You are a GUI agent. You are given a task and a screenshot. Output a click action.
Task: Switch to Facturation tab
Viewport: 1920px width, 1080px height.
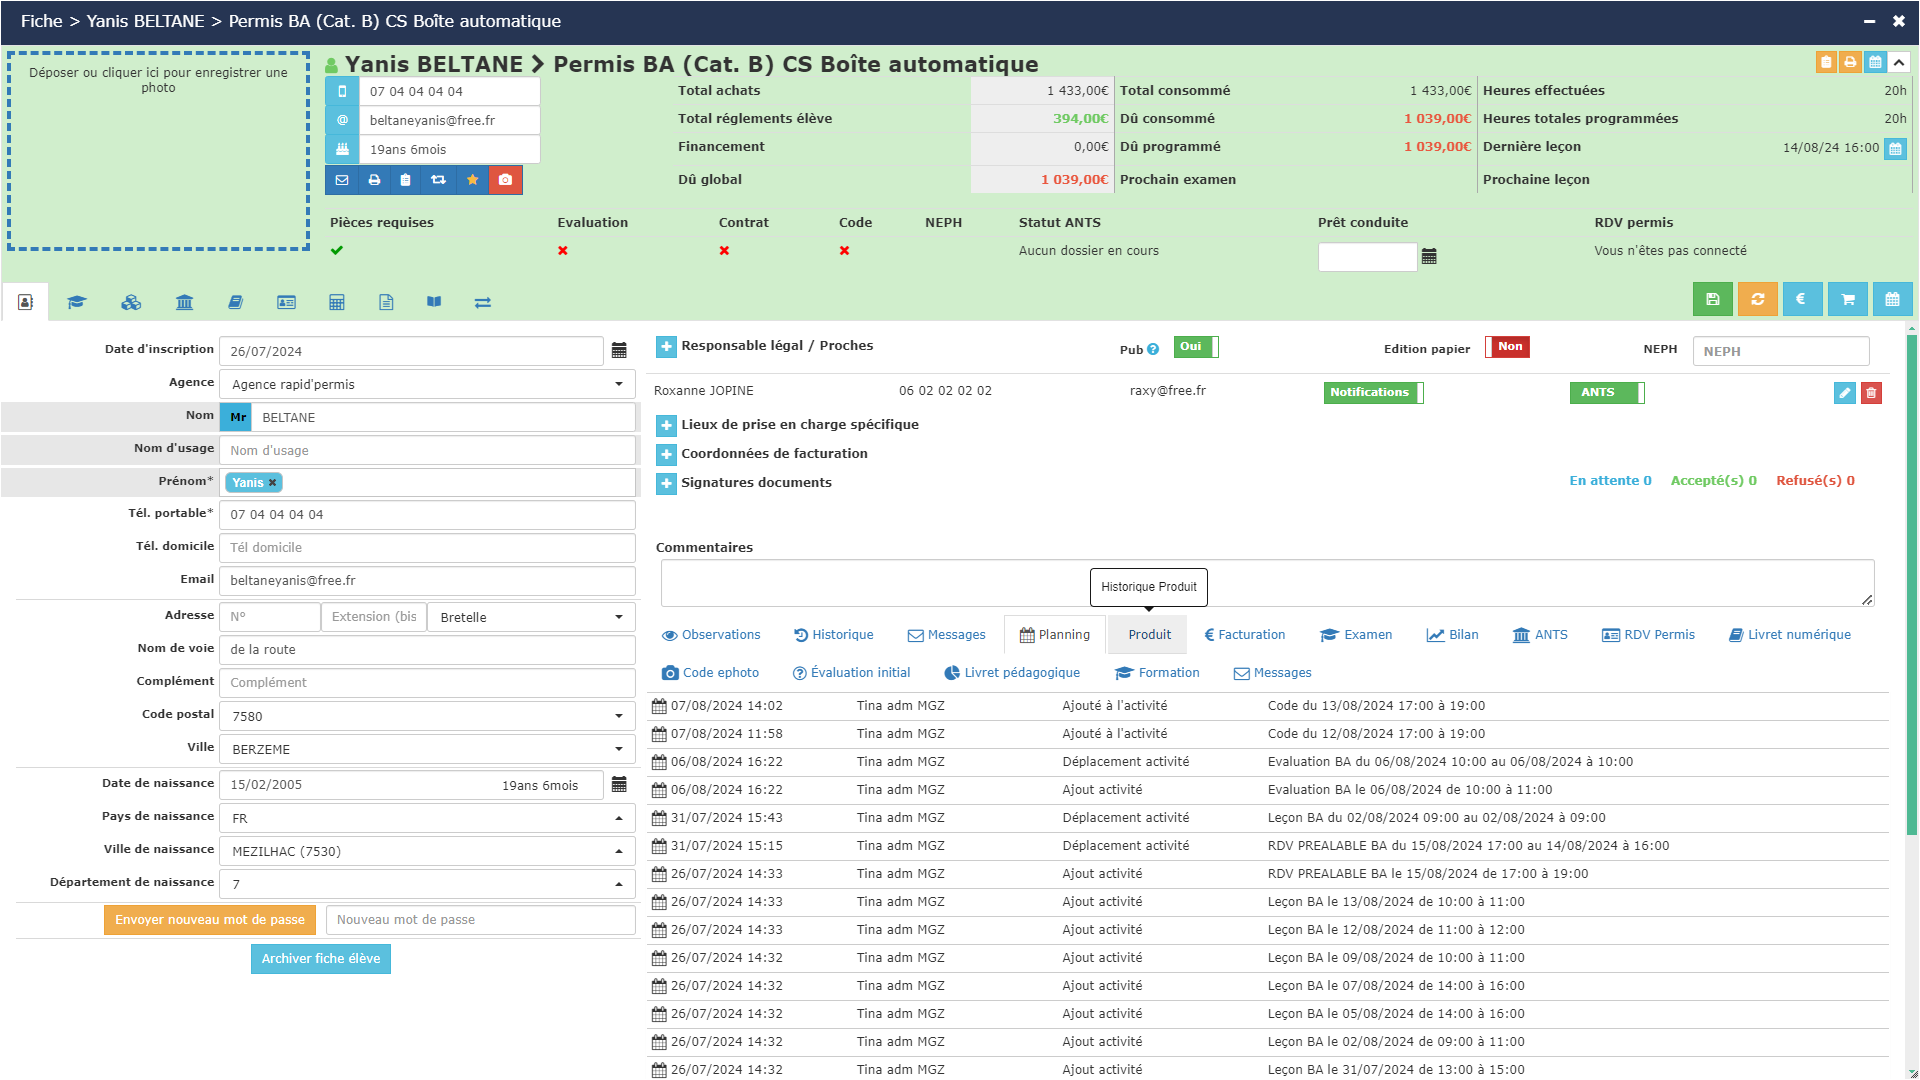click(1245, 635)
